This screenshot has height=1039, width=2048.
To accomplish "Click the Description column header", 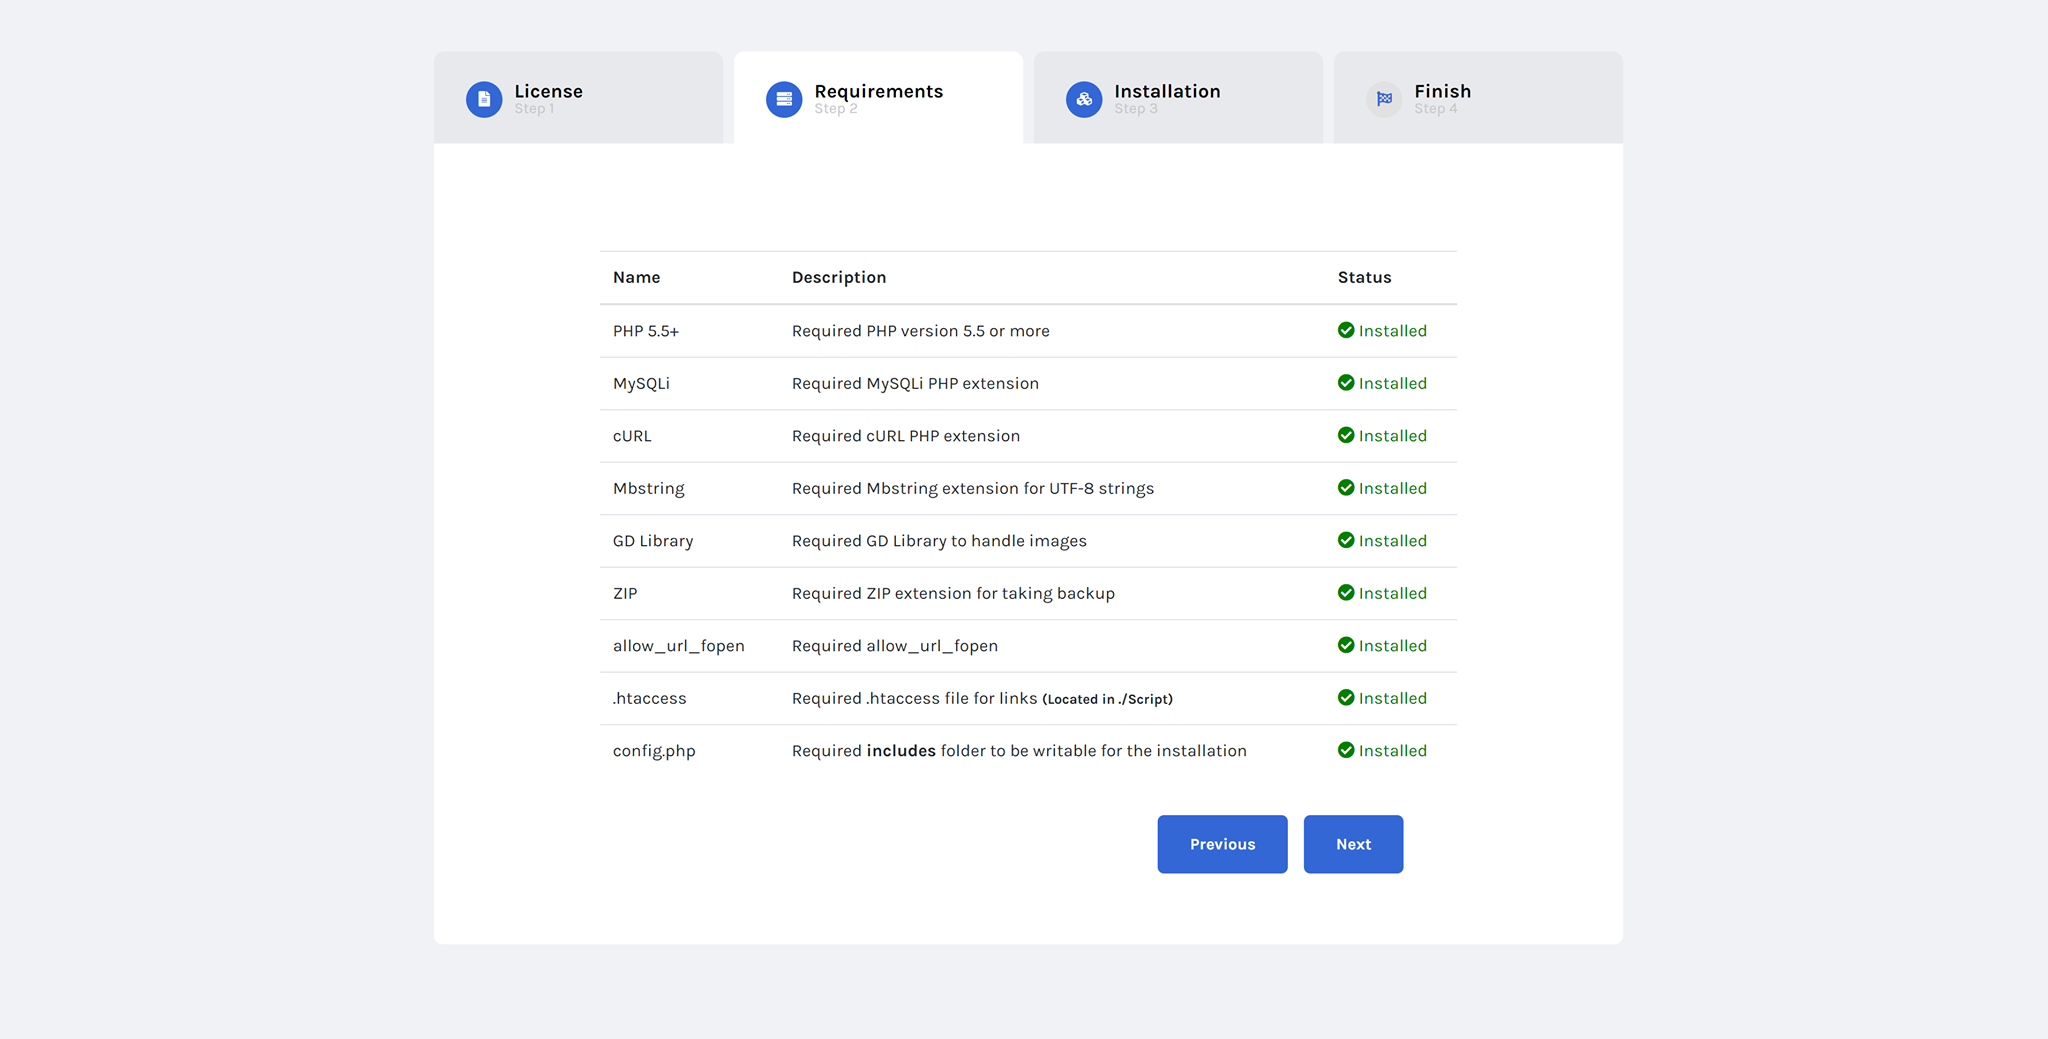I will (838, 277).
